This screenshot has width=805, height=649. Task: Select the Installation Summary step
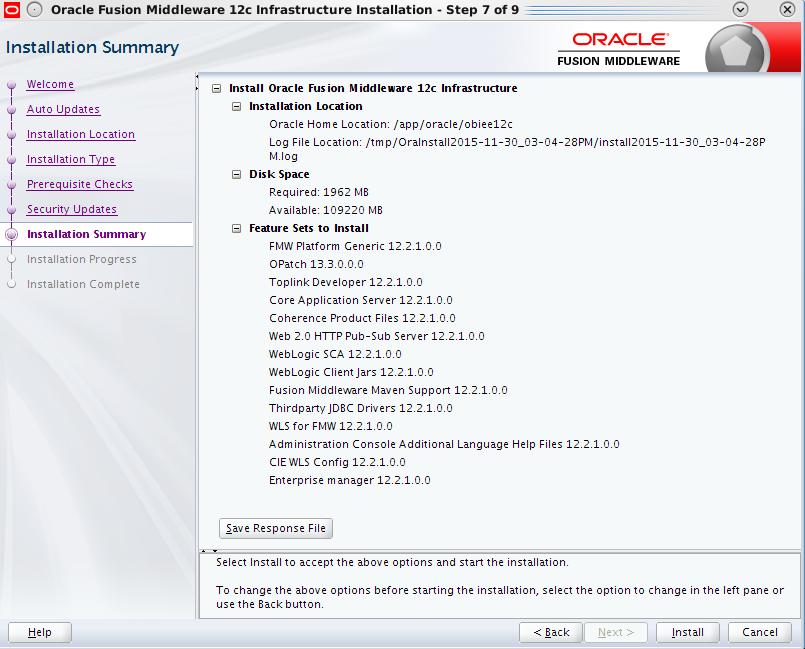[x=86, y=234]
